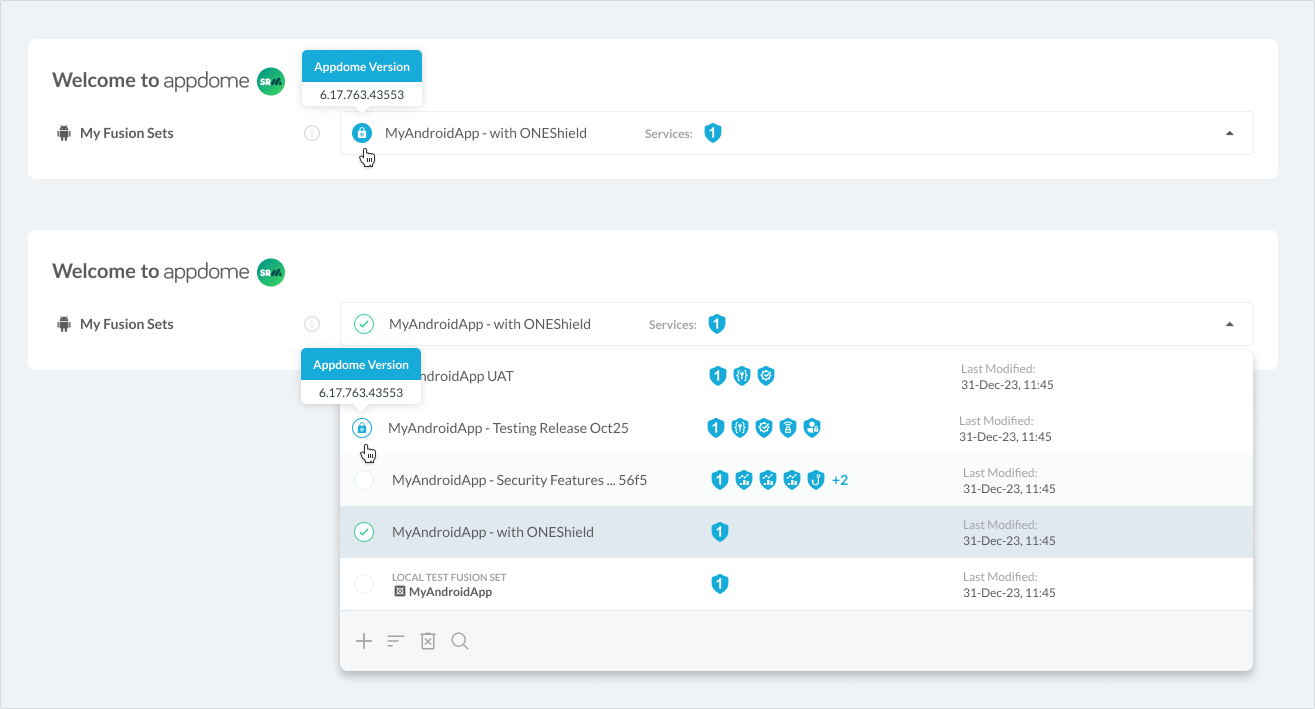This screenshot has width=1315, height=709.
Task: Click the version number 6.17.763.43553 above the collapsed selector
Action: [x=362, y=95]
